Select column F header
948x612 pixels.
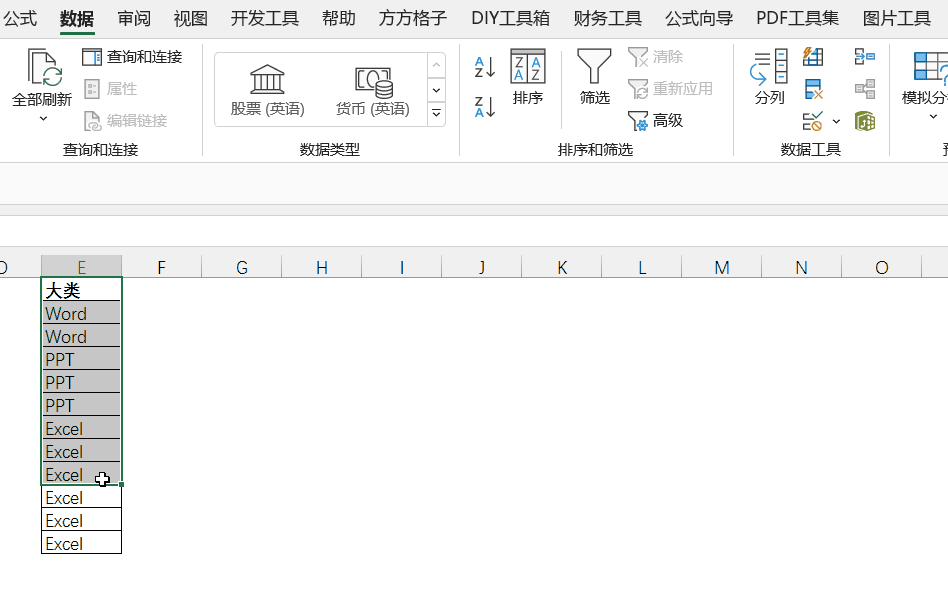tap(161, 267)
